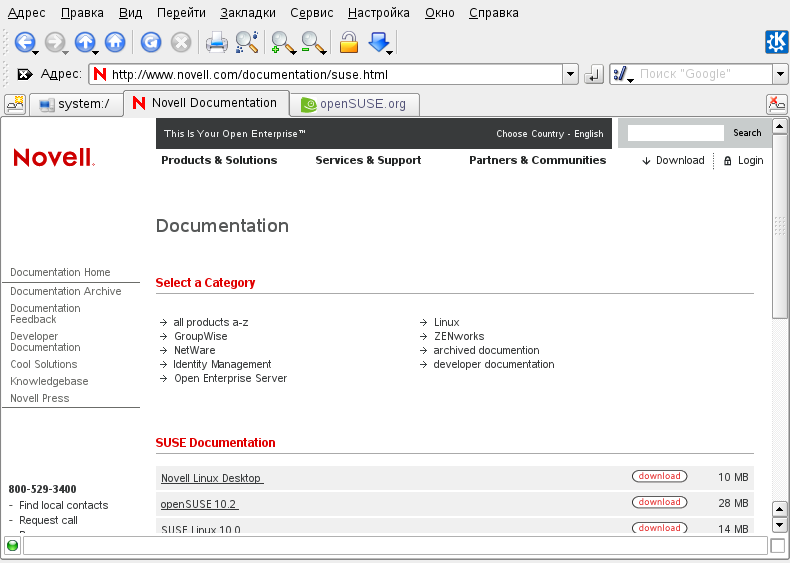790x563 pixels.
Task: Click the padlock security icon
Action: (348, 42)
